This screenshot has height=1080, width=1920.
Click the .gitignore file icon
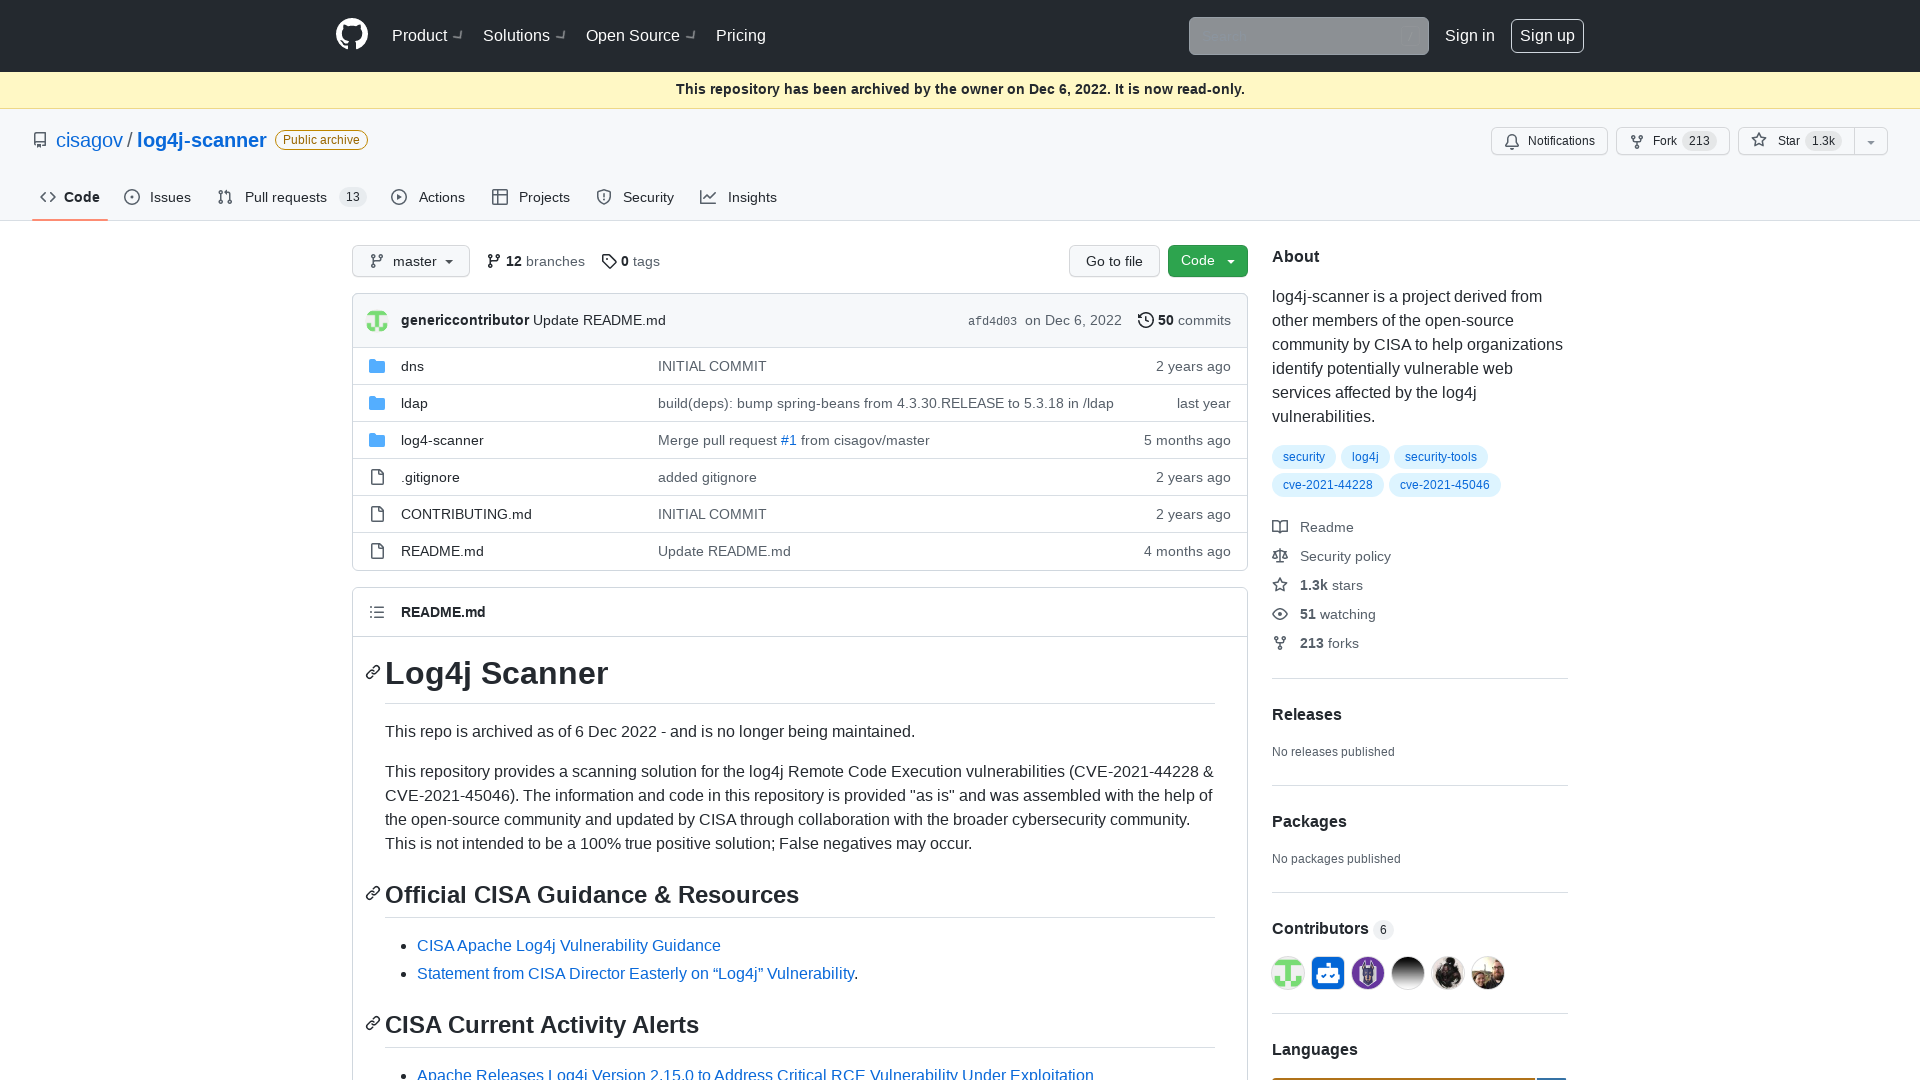377,477
